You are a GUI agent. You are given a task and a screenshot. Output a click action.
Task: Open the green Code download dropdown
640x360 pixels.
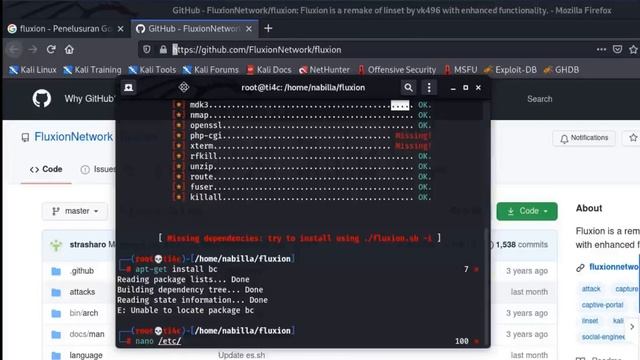point(527,211)
